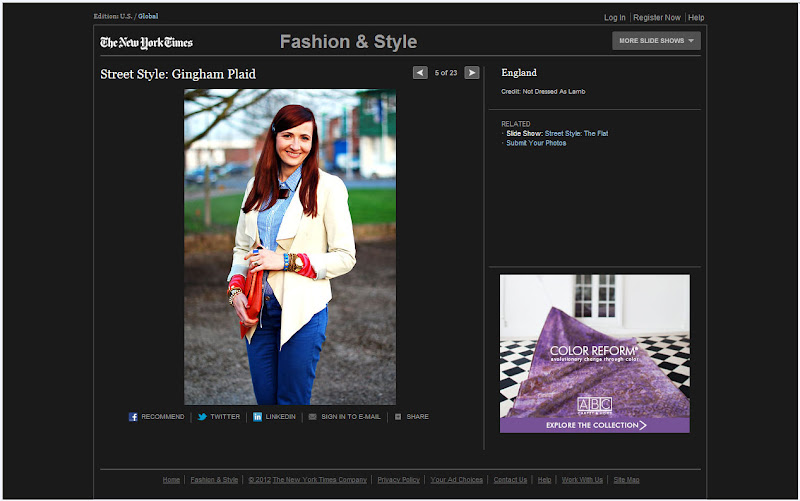800x501 pixels.
Task: Click the Share plus icon
Action: click(398, 417)
